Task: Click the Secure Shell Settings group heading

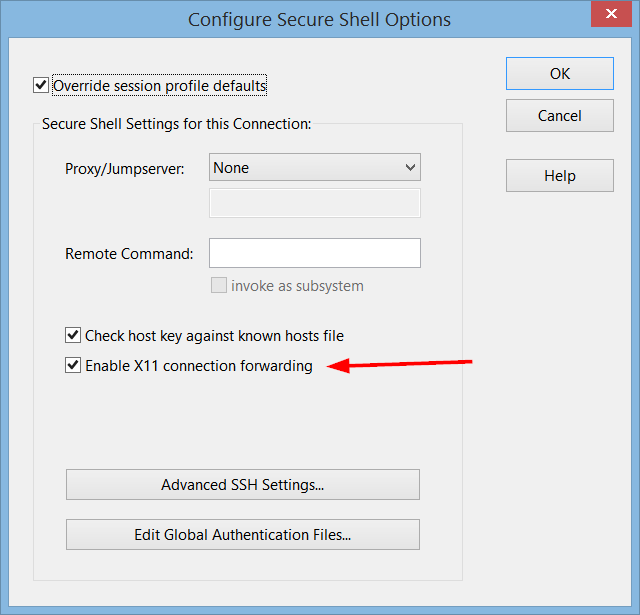Action: pyautogui.click(x=177, y=125)
